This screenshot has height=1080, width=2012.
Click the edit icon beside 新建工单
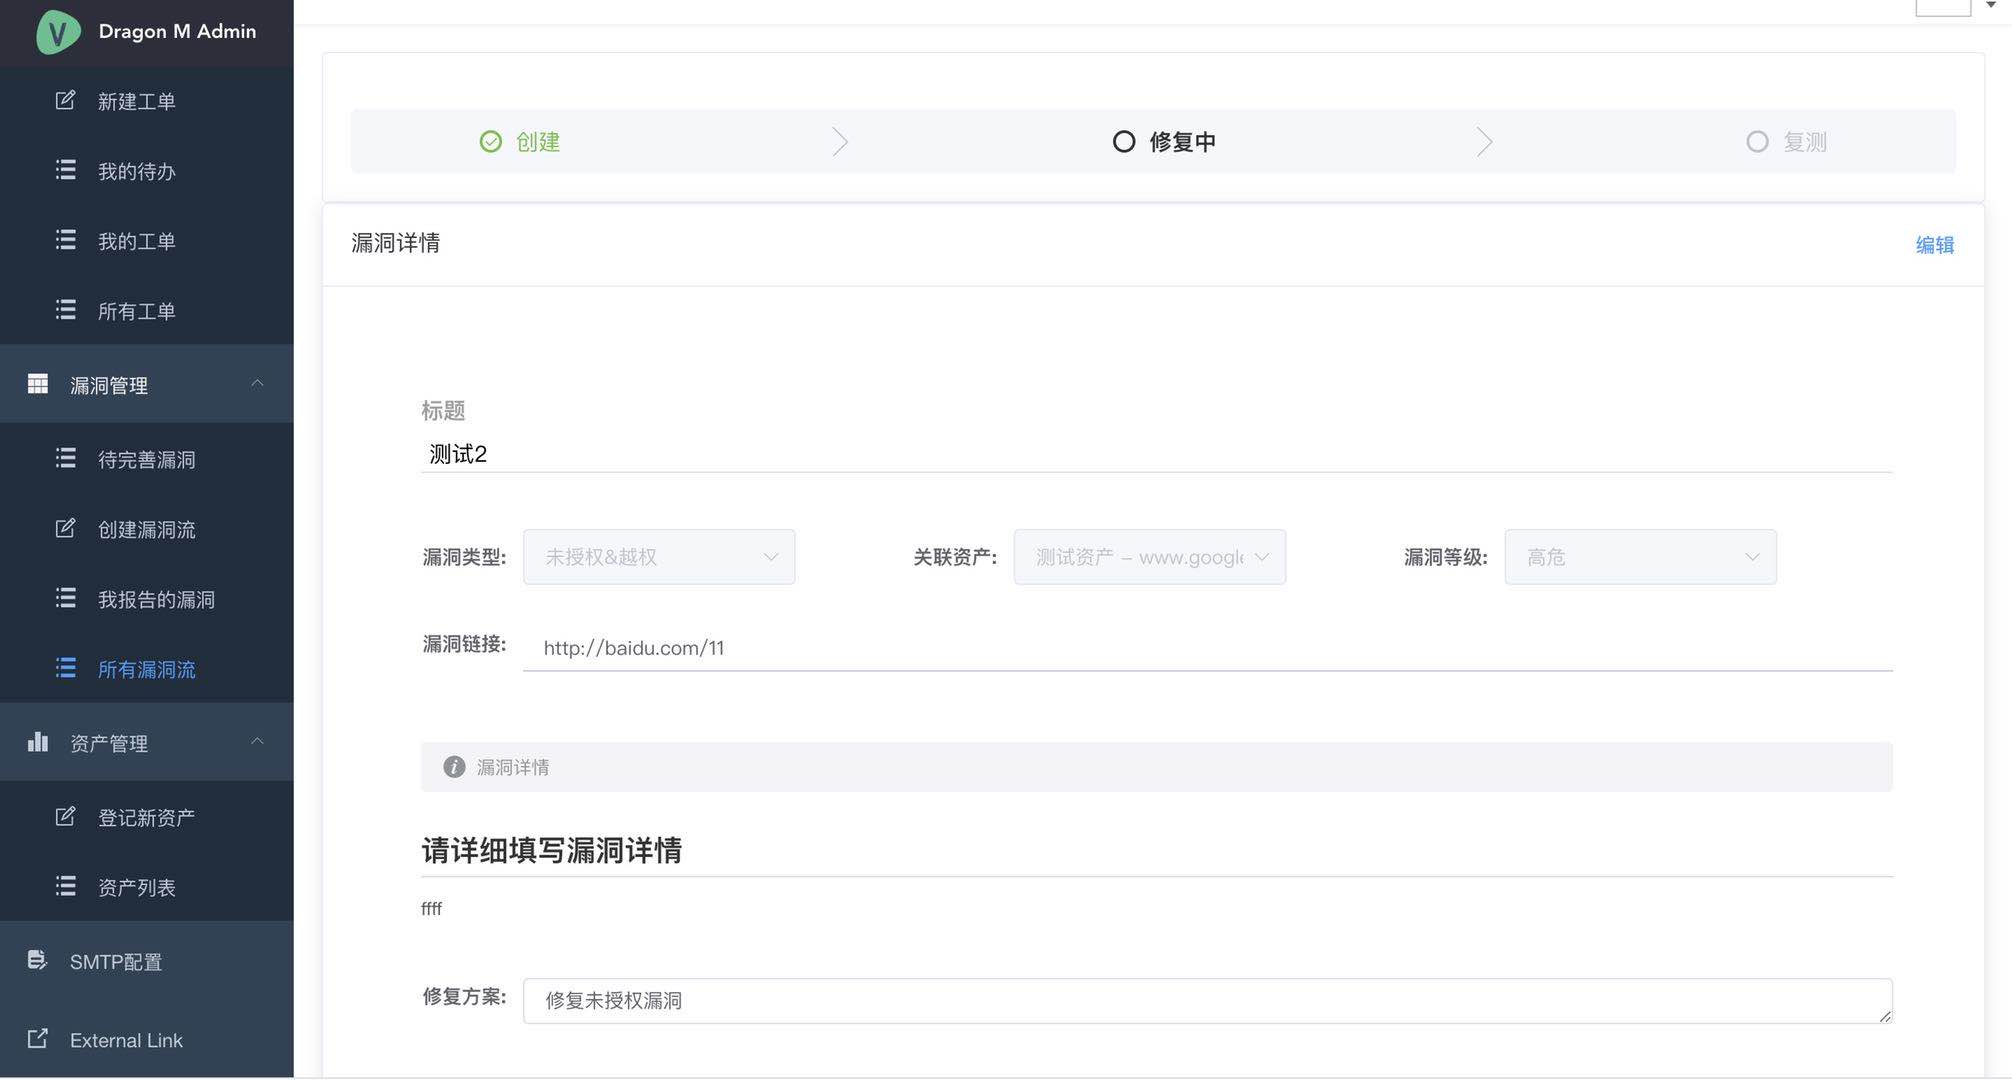(x=65, y=100)
